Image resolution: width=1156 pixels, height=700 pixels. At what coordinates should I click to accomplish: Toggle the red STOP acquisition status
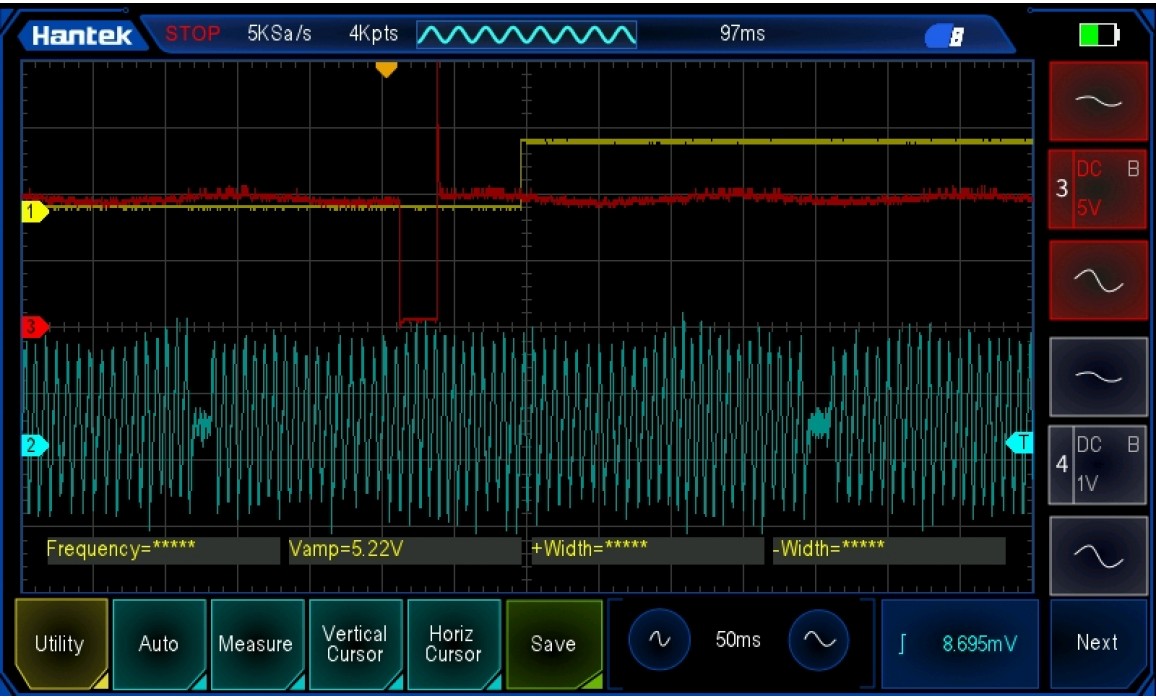(x=192, y=34)
